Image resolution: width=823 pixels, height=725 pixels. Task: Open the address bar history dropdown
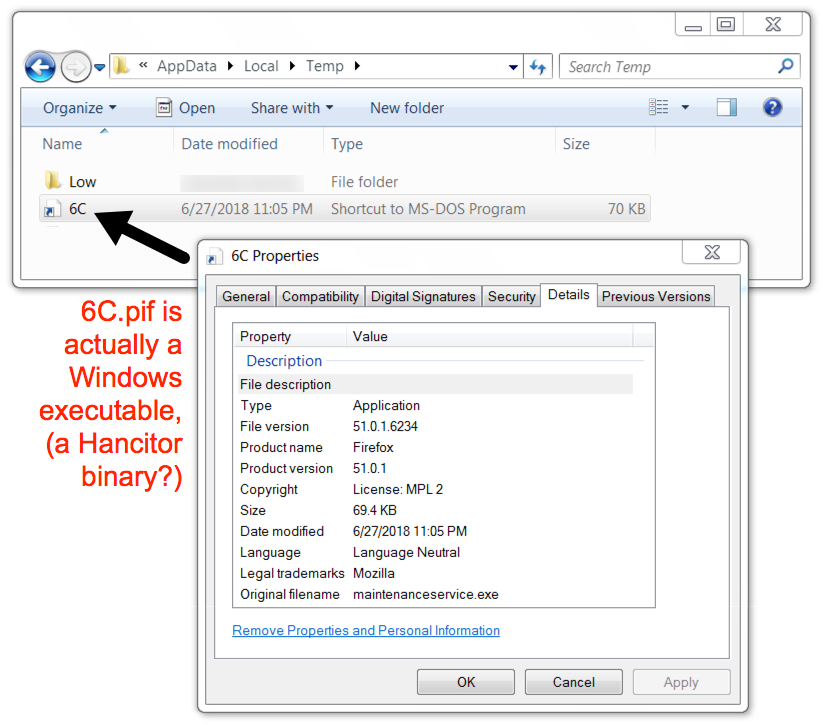click(x=513, y=67)
